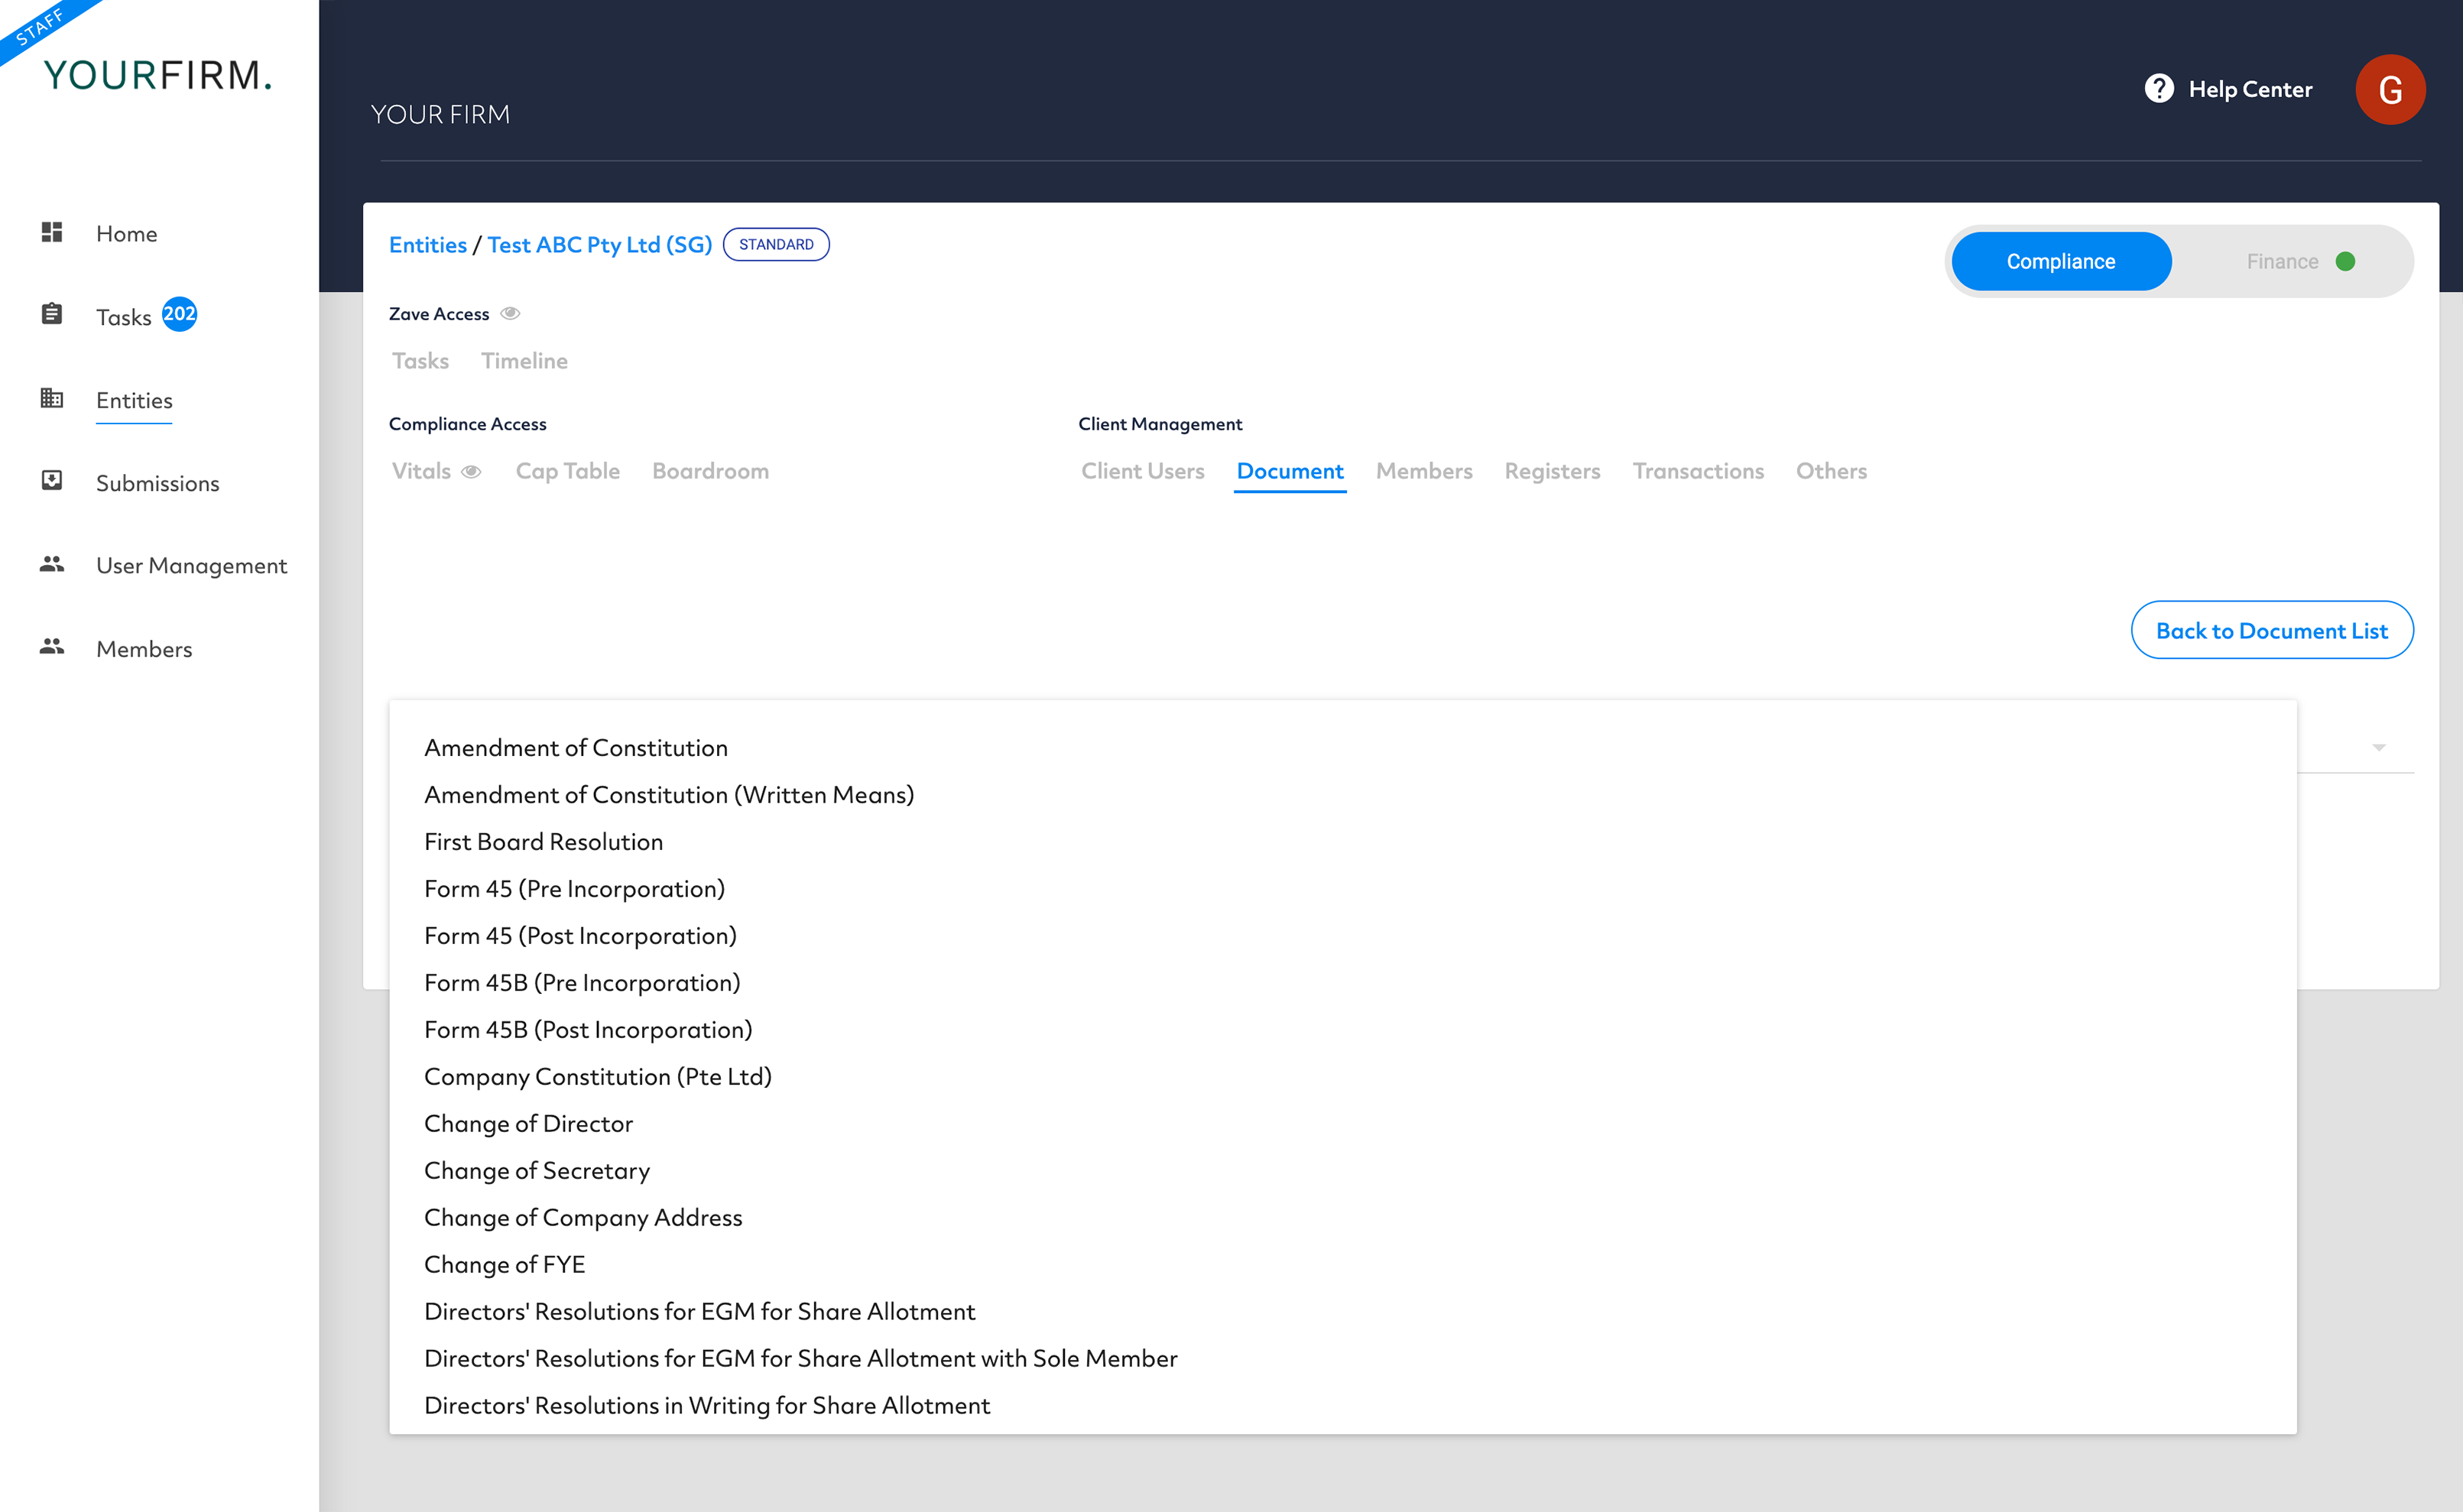Open Tasks in the sidebar
Viewport: 2463px width, 1512px height.
pyautogui.click(x=124, y=317)
